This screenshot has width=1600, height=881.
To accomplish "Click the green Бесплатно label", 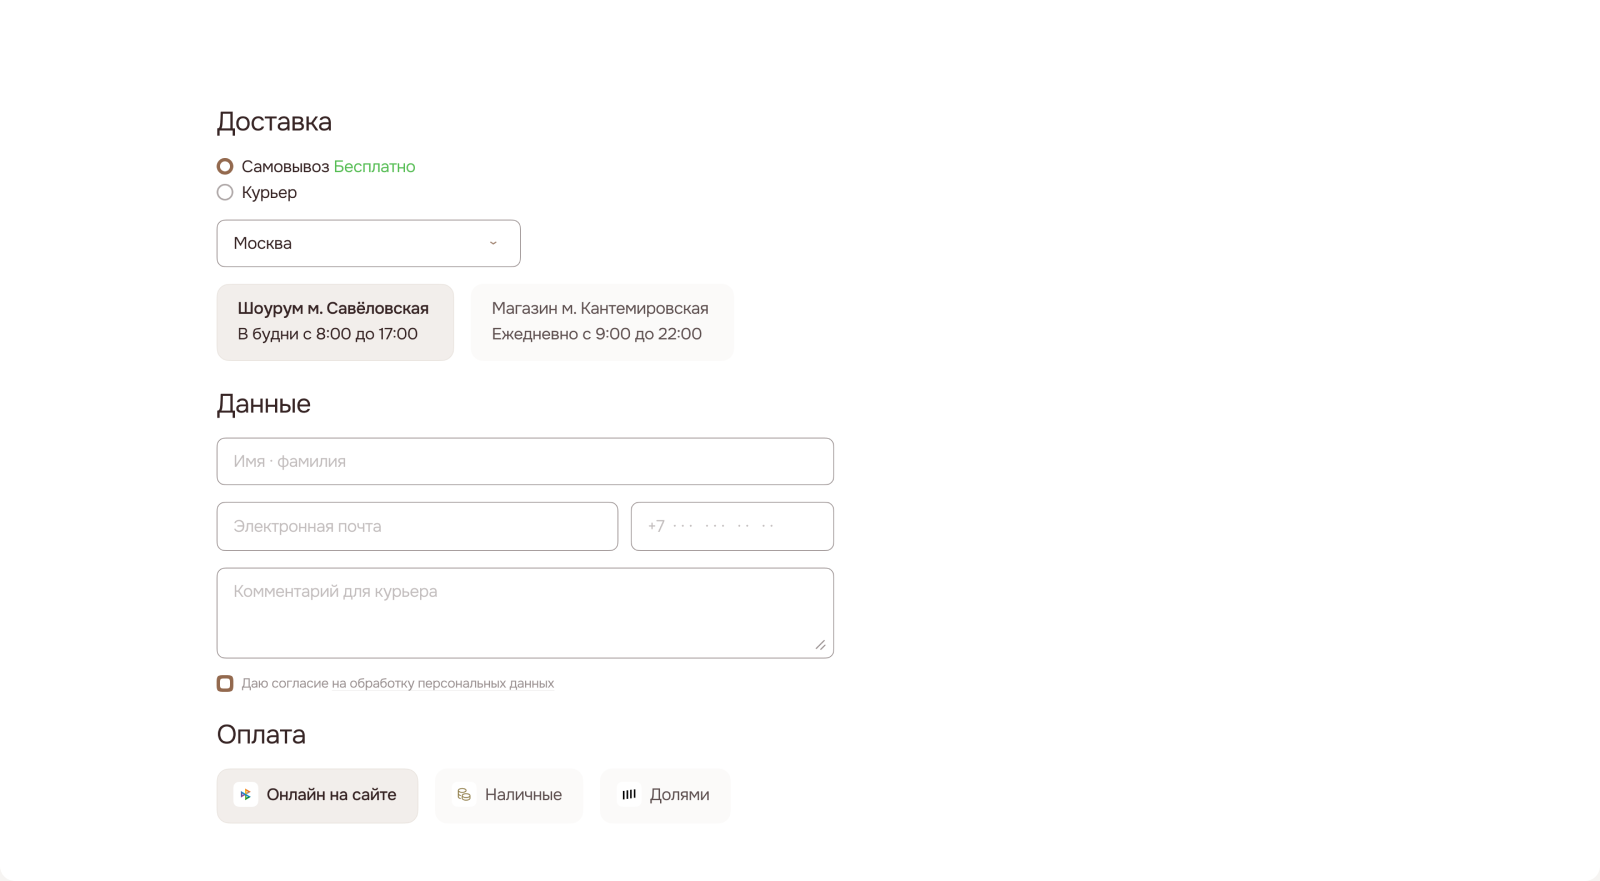I will tap(374, 166).
